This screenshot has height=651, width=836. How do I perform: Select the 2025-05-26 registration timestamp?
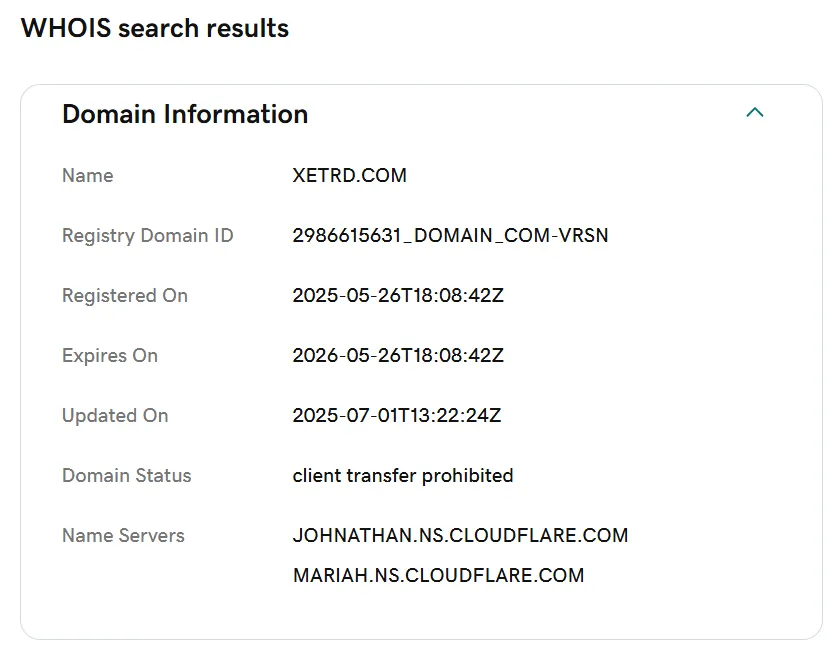click(397, 296)
